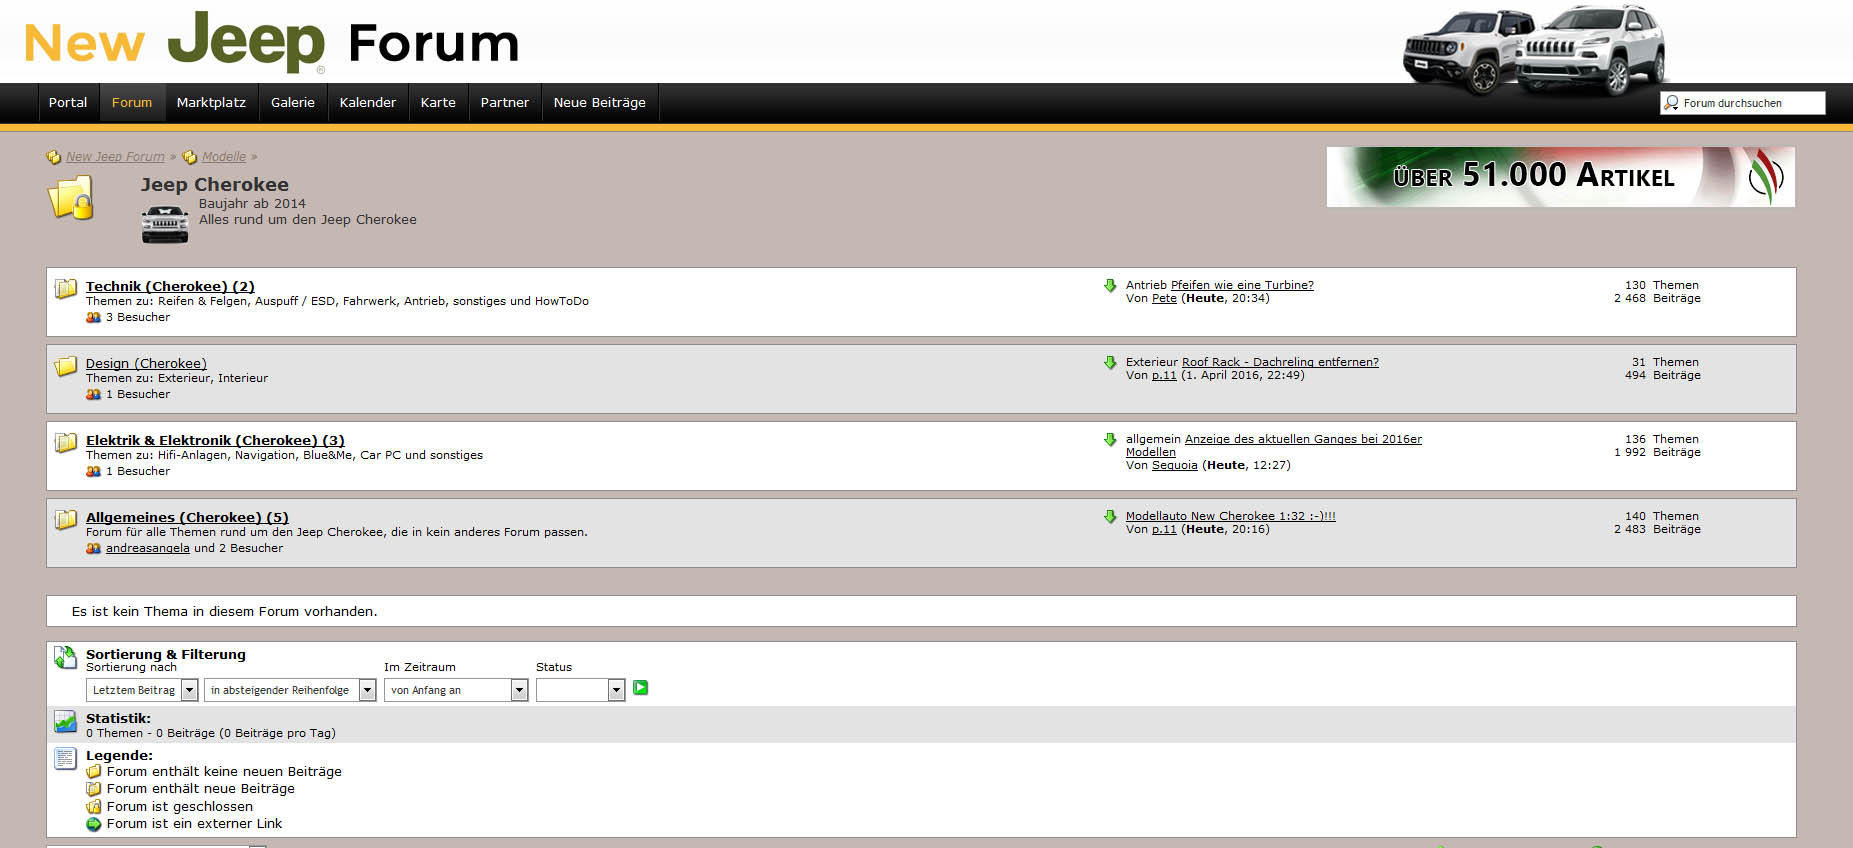
Task: Open the Elektrik & Elektronik (Cherokee) subforum
Action: (215, 441)
